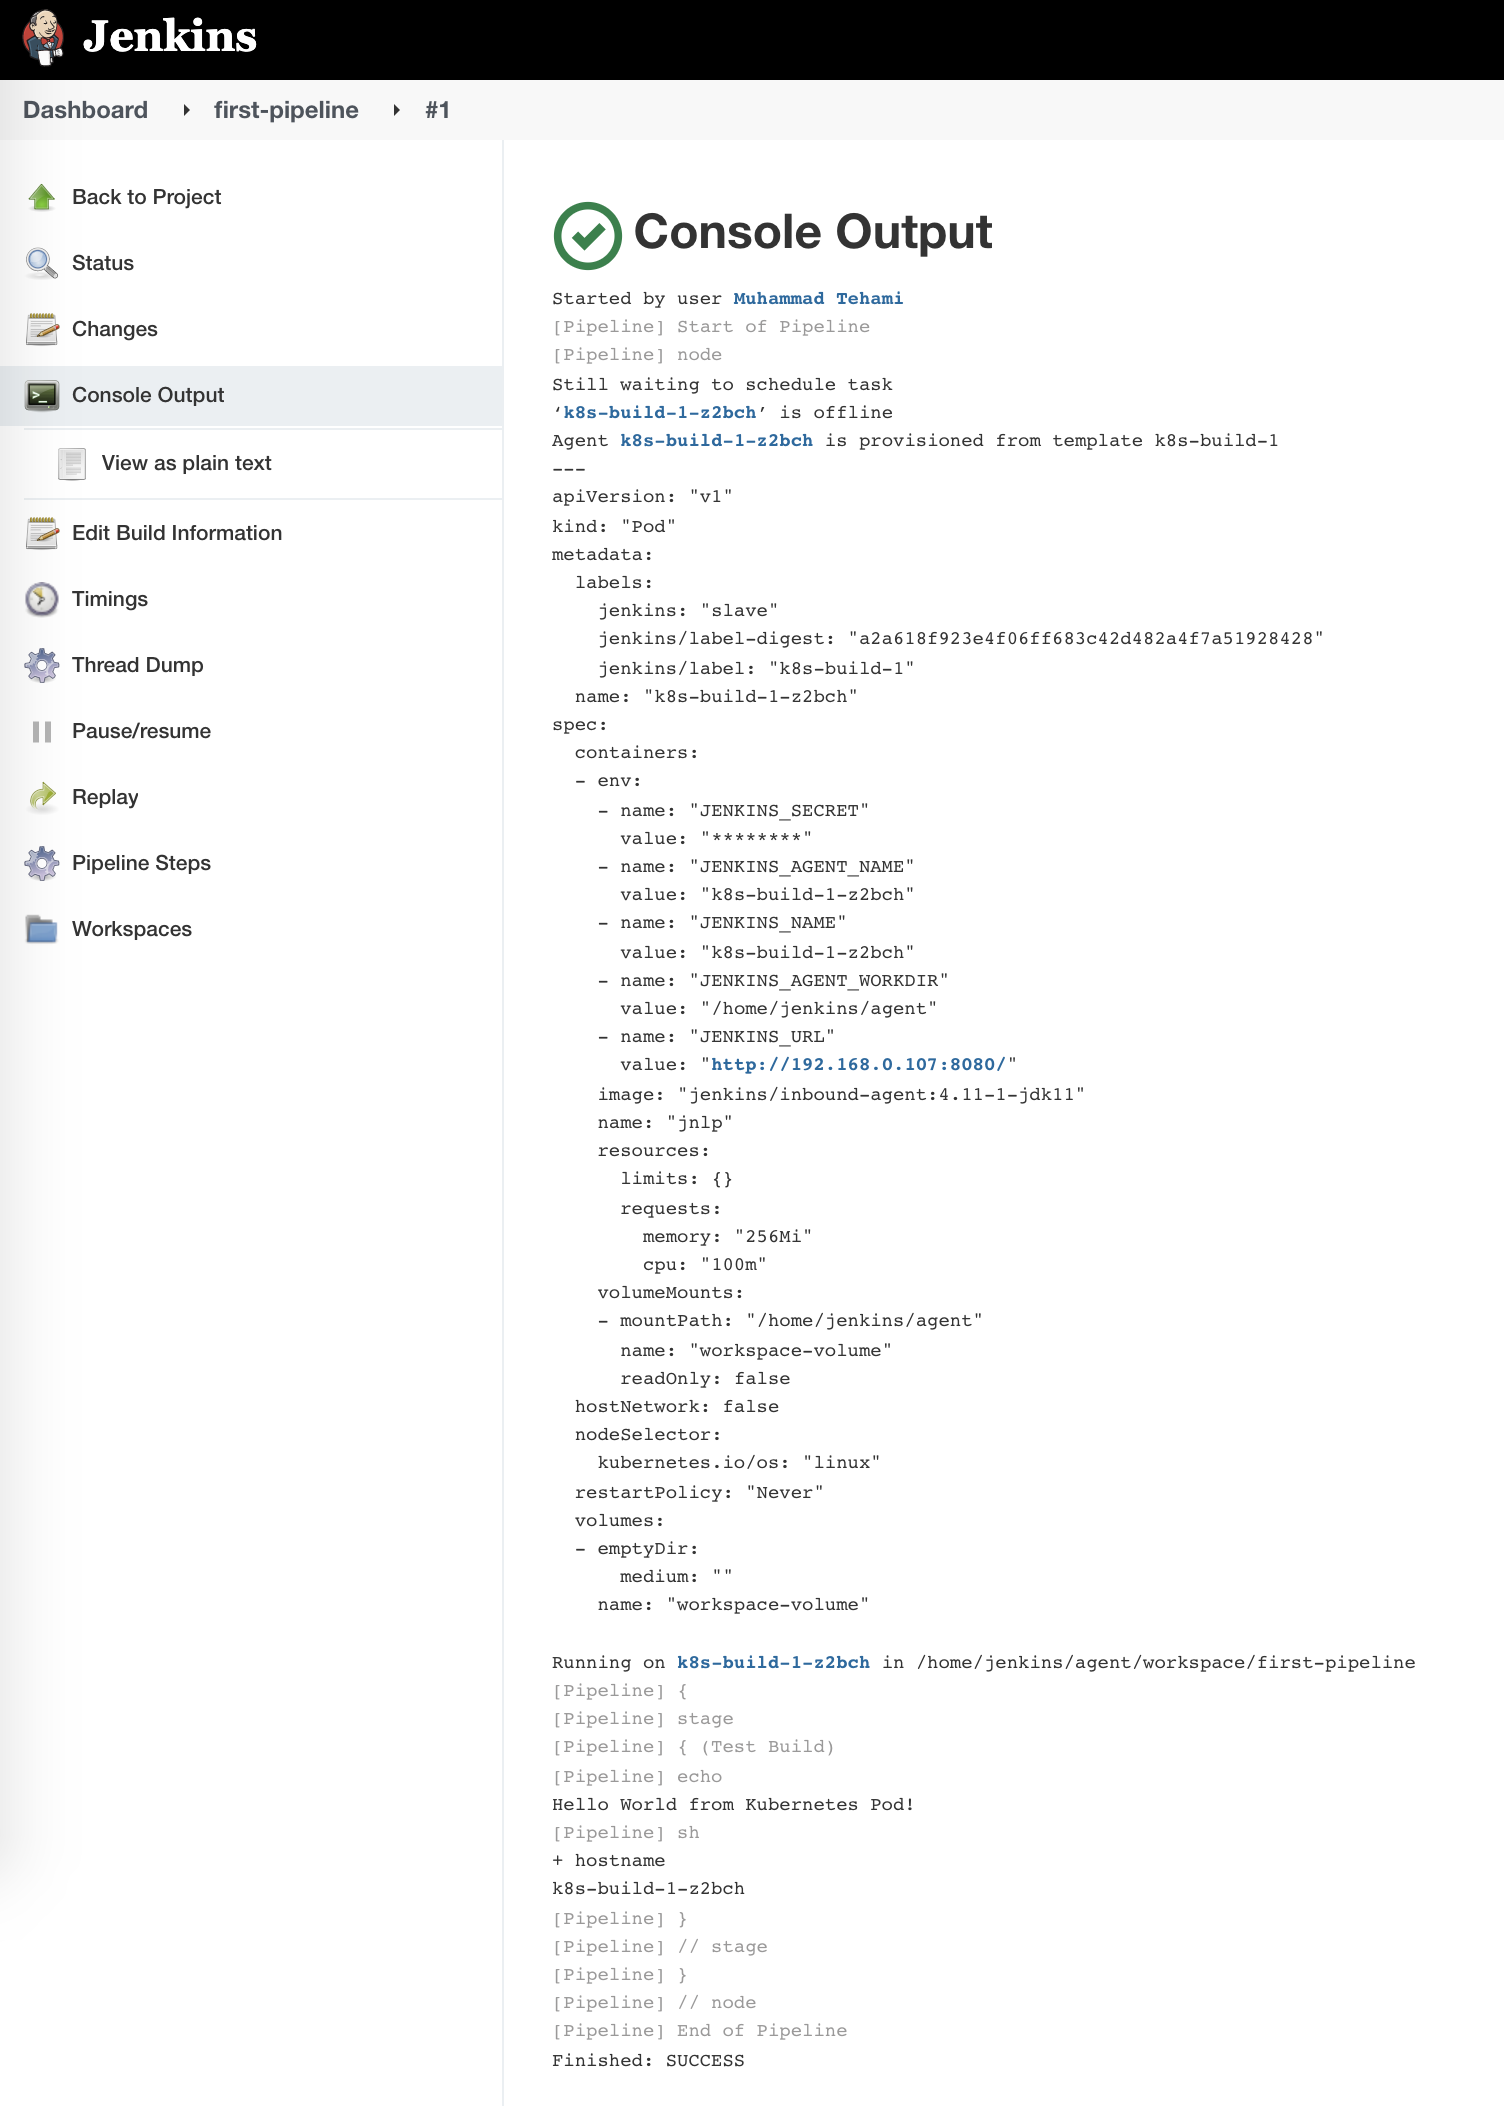This screenshot has height=2106, width=1504.
Task: Click the JENKINS_SECRET name line
Action: 733,811
